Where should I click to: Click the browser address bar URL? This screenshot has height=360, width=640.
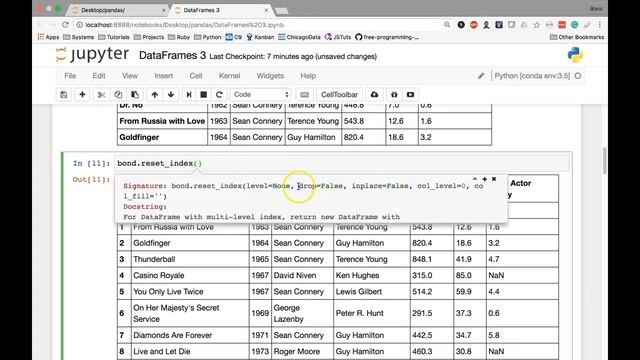[184, 25]
